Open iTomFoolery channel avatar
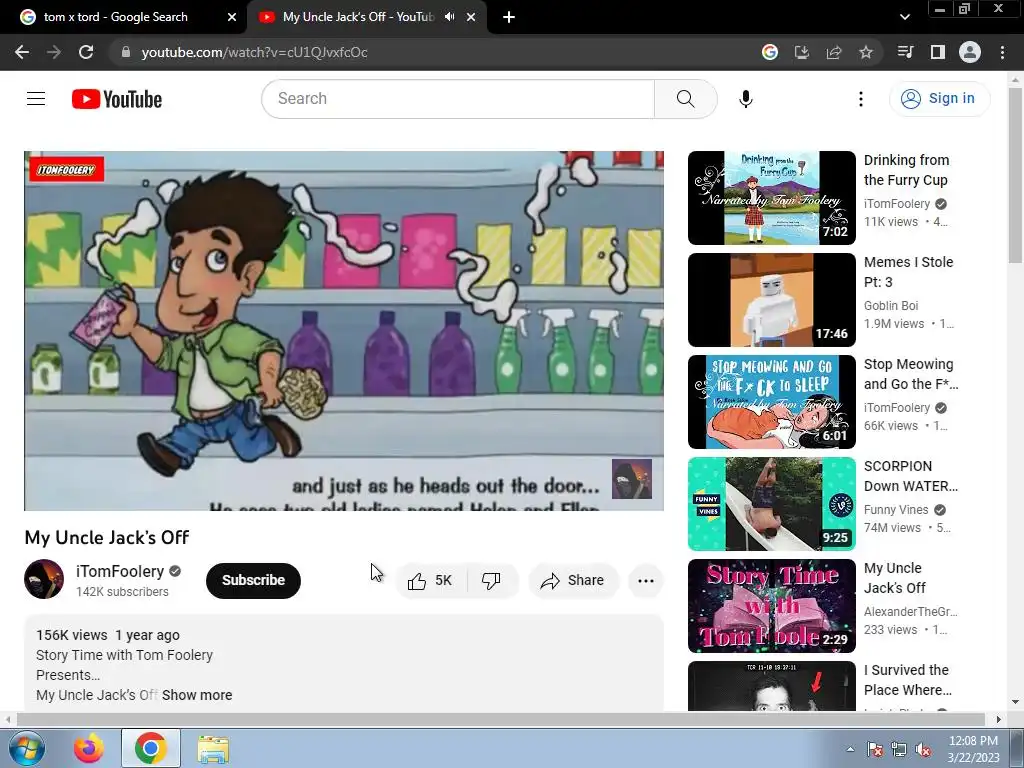Screen dimensions: 1024x768 44,579
